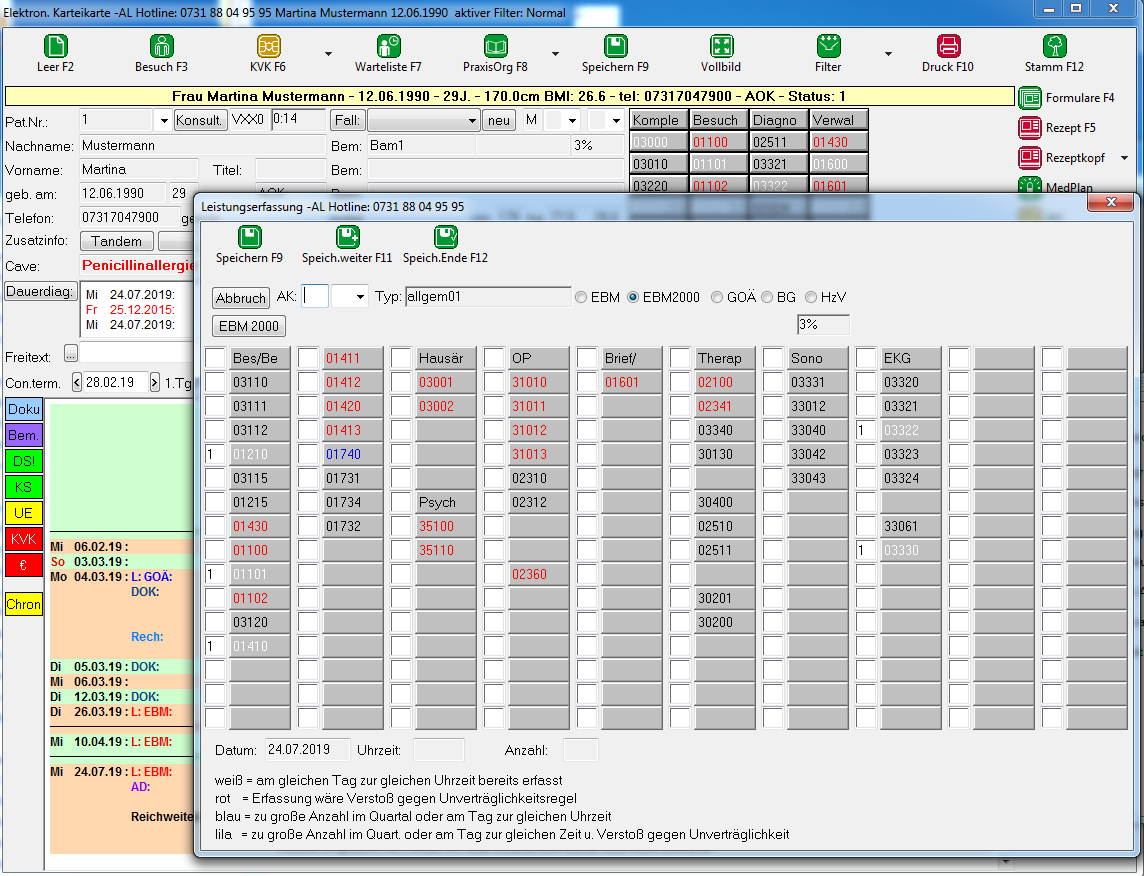Click the count box next to 03110

pos(215,382)
